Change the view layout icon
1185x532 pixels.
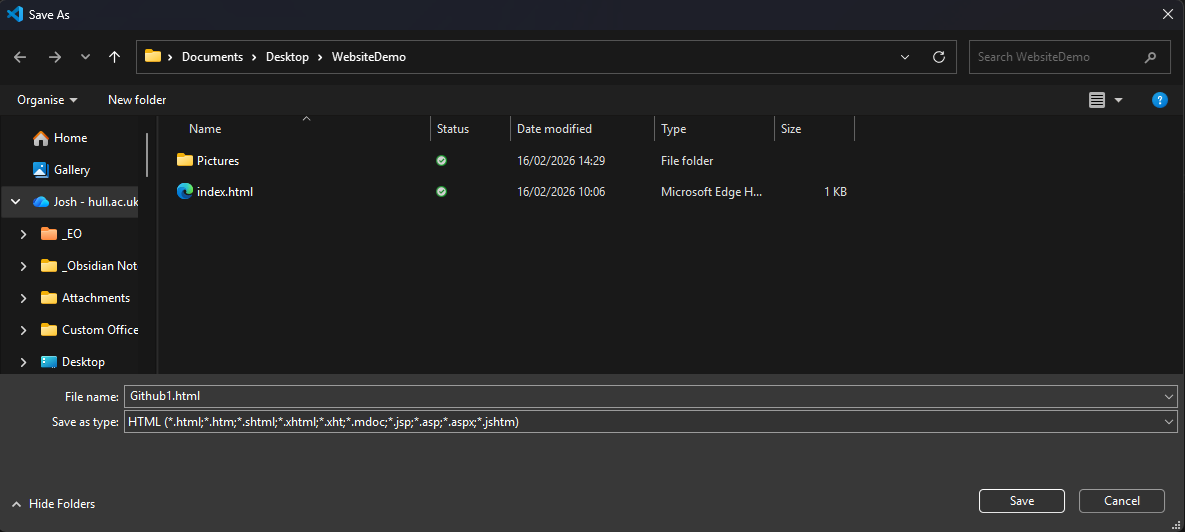1097,100
